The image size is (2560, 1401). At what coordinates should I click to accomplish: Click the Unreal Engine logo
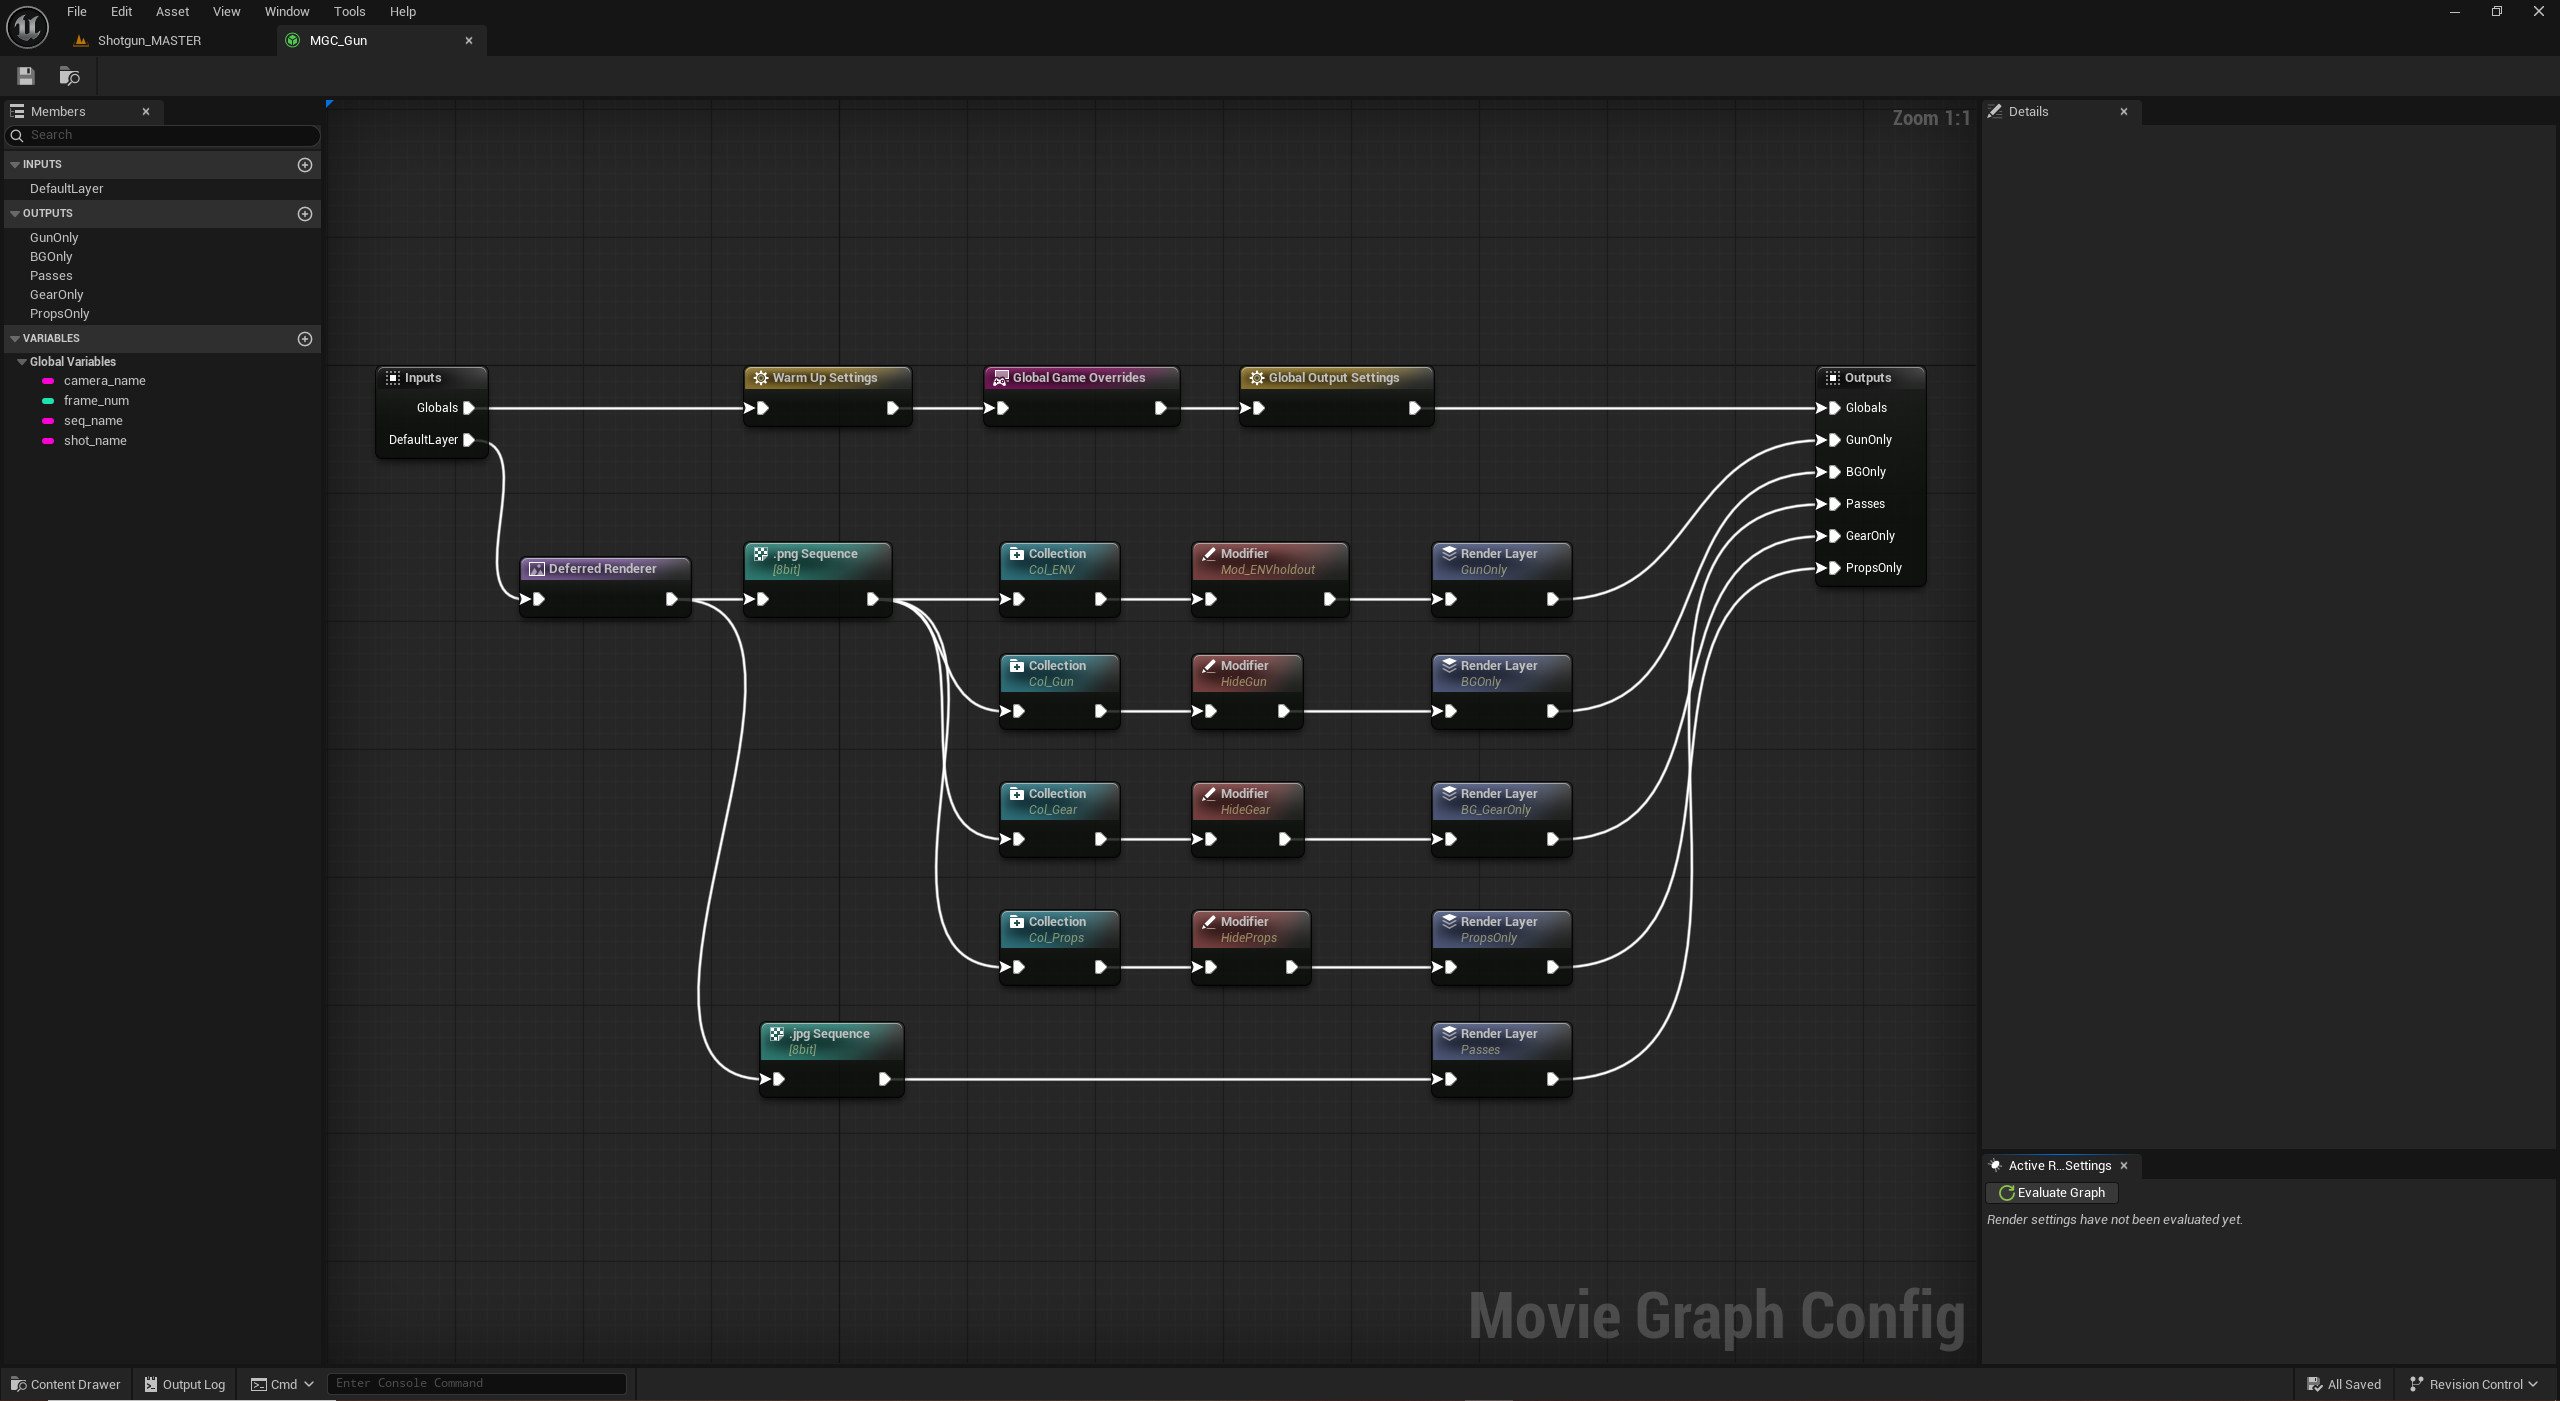click(26, 27)
